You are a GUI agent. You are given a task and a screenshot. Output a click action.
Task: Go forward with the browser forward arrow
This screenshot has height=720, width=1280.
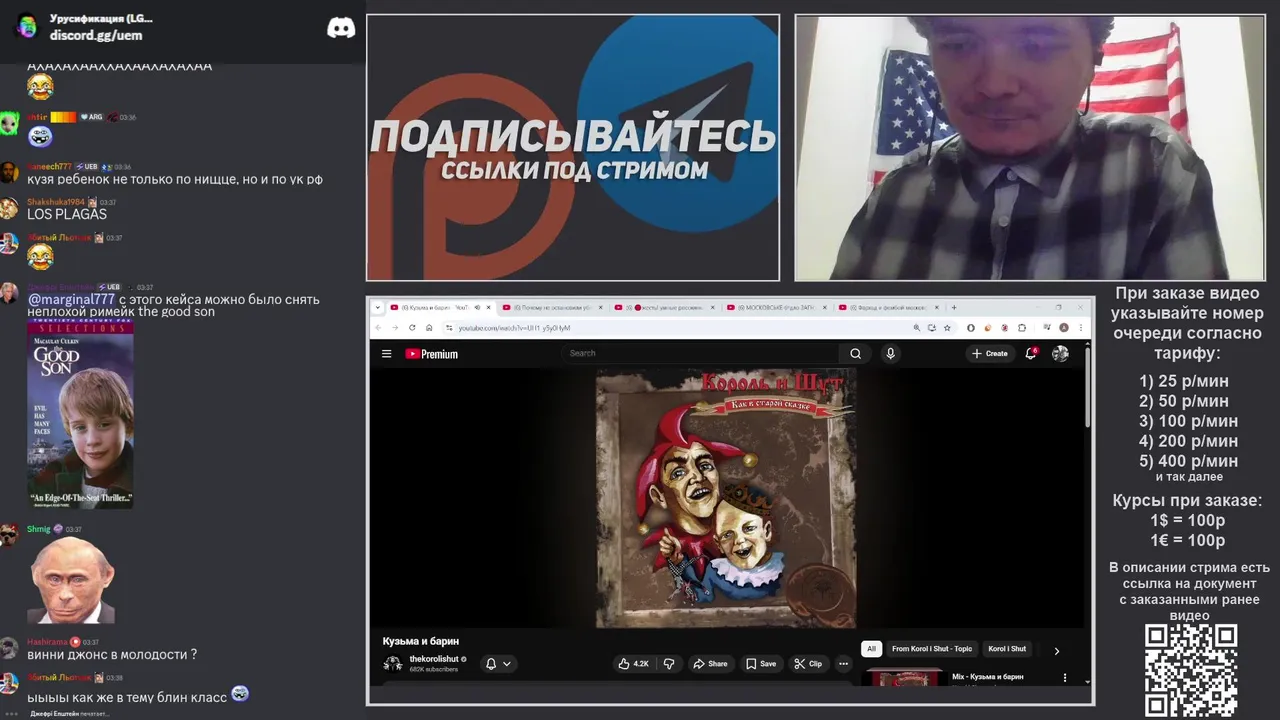click(x=395, y=328)
